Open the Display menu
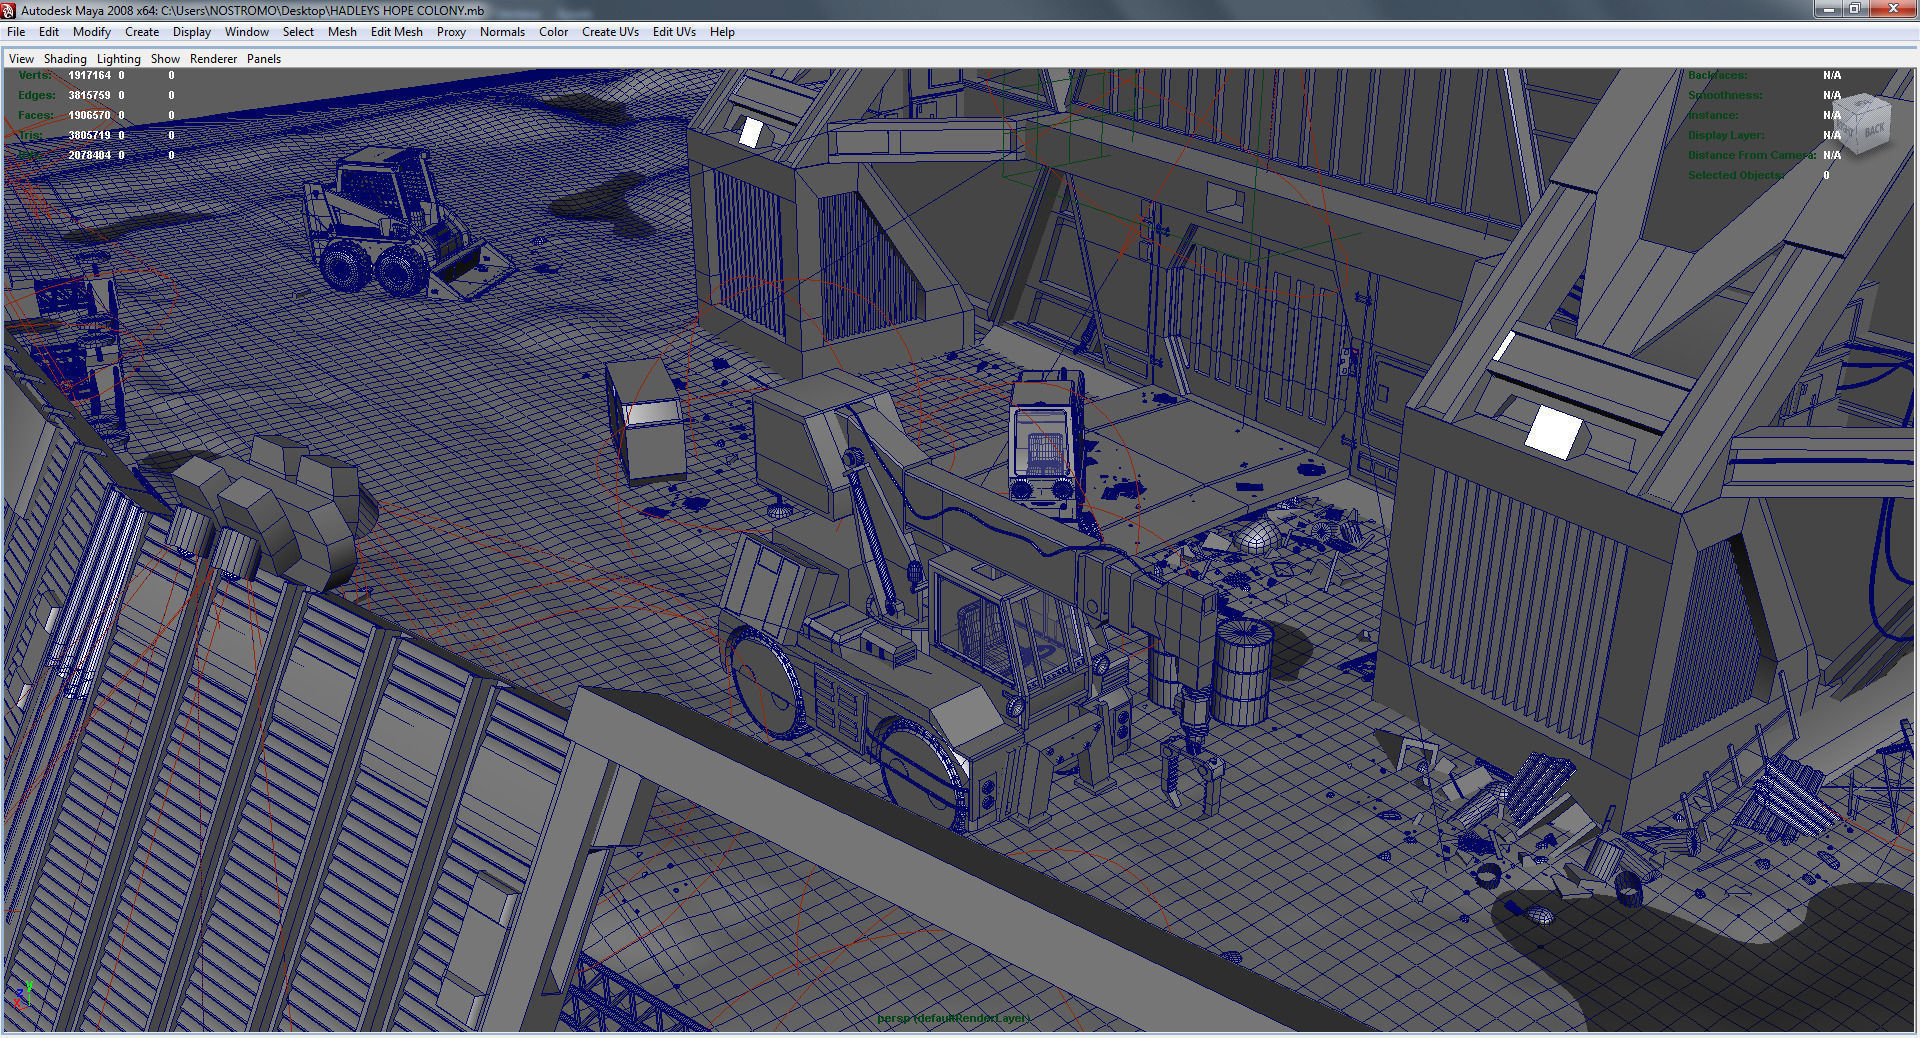 tap(192, 32)
